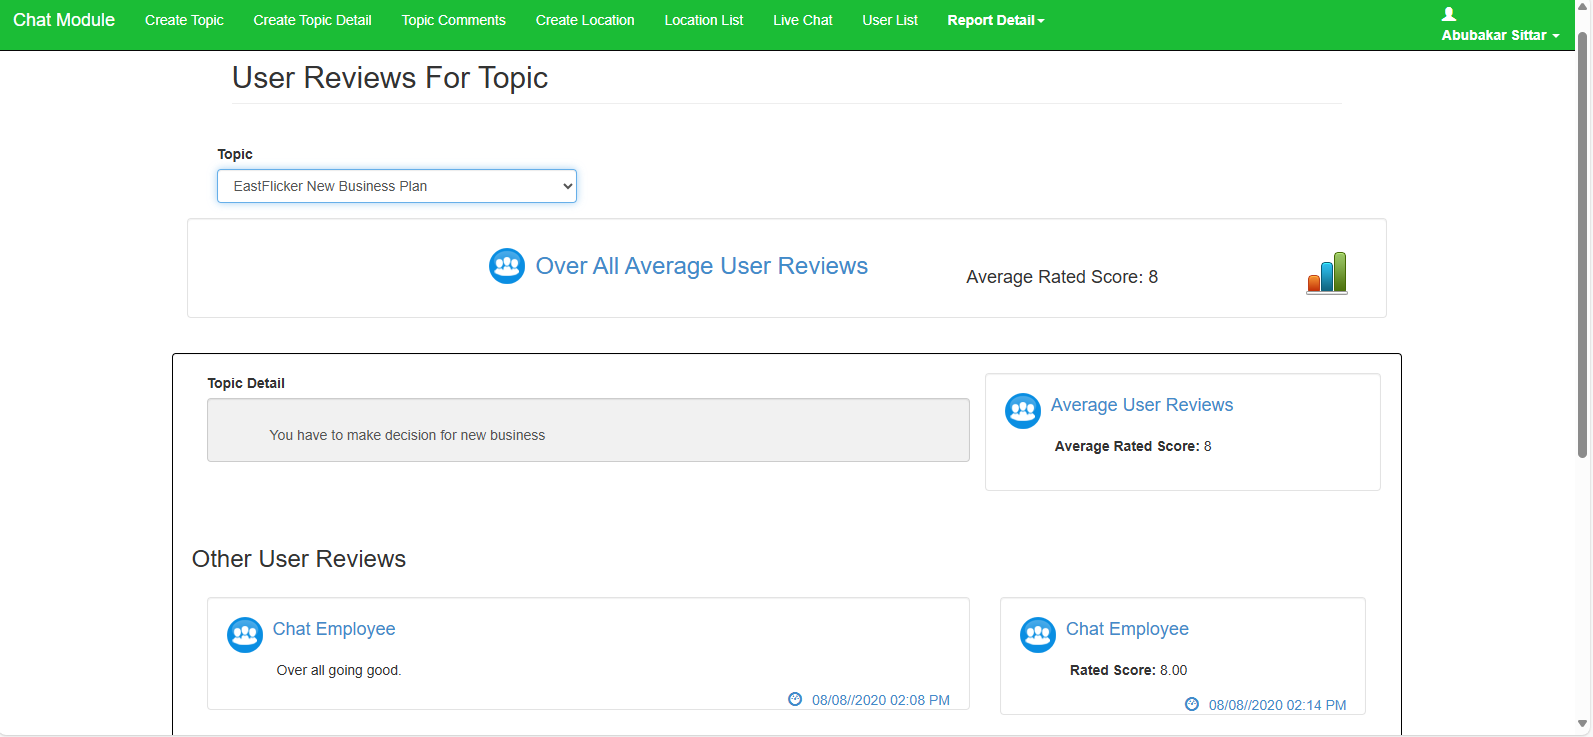1593x737 pixels.
Task: Click the bar chart icon beside average score
Action: click(1326, 273)
